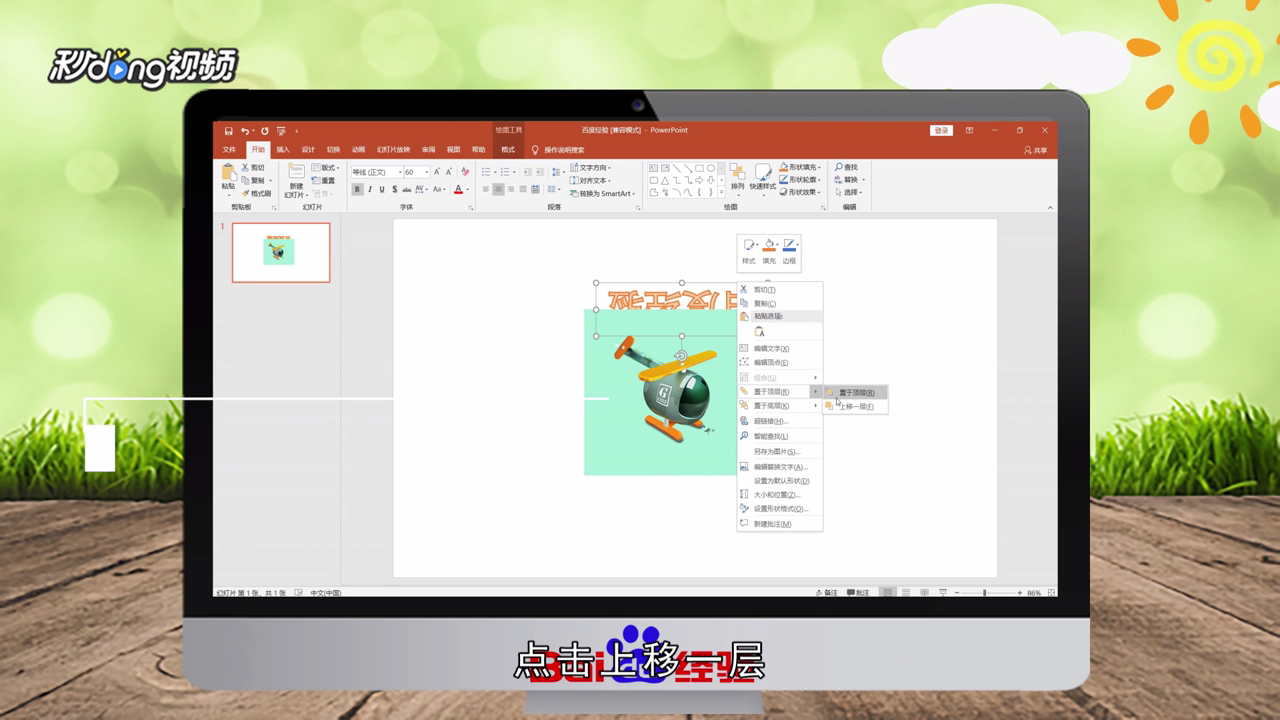Toggle Bold formatting in the ribbon

click(357, 189)
